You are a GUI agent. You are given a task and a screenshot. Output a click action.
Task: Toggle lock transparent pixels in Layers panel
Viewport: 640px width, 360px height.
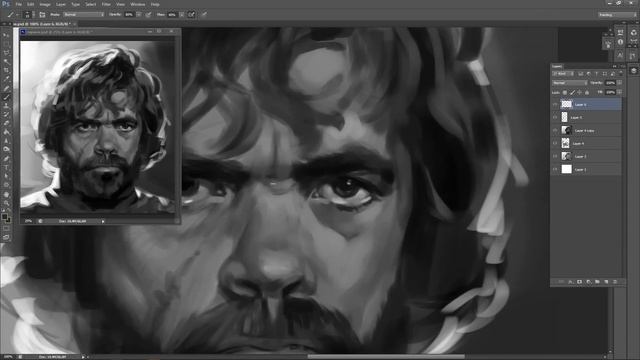[564, 93]
